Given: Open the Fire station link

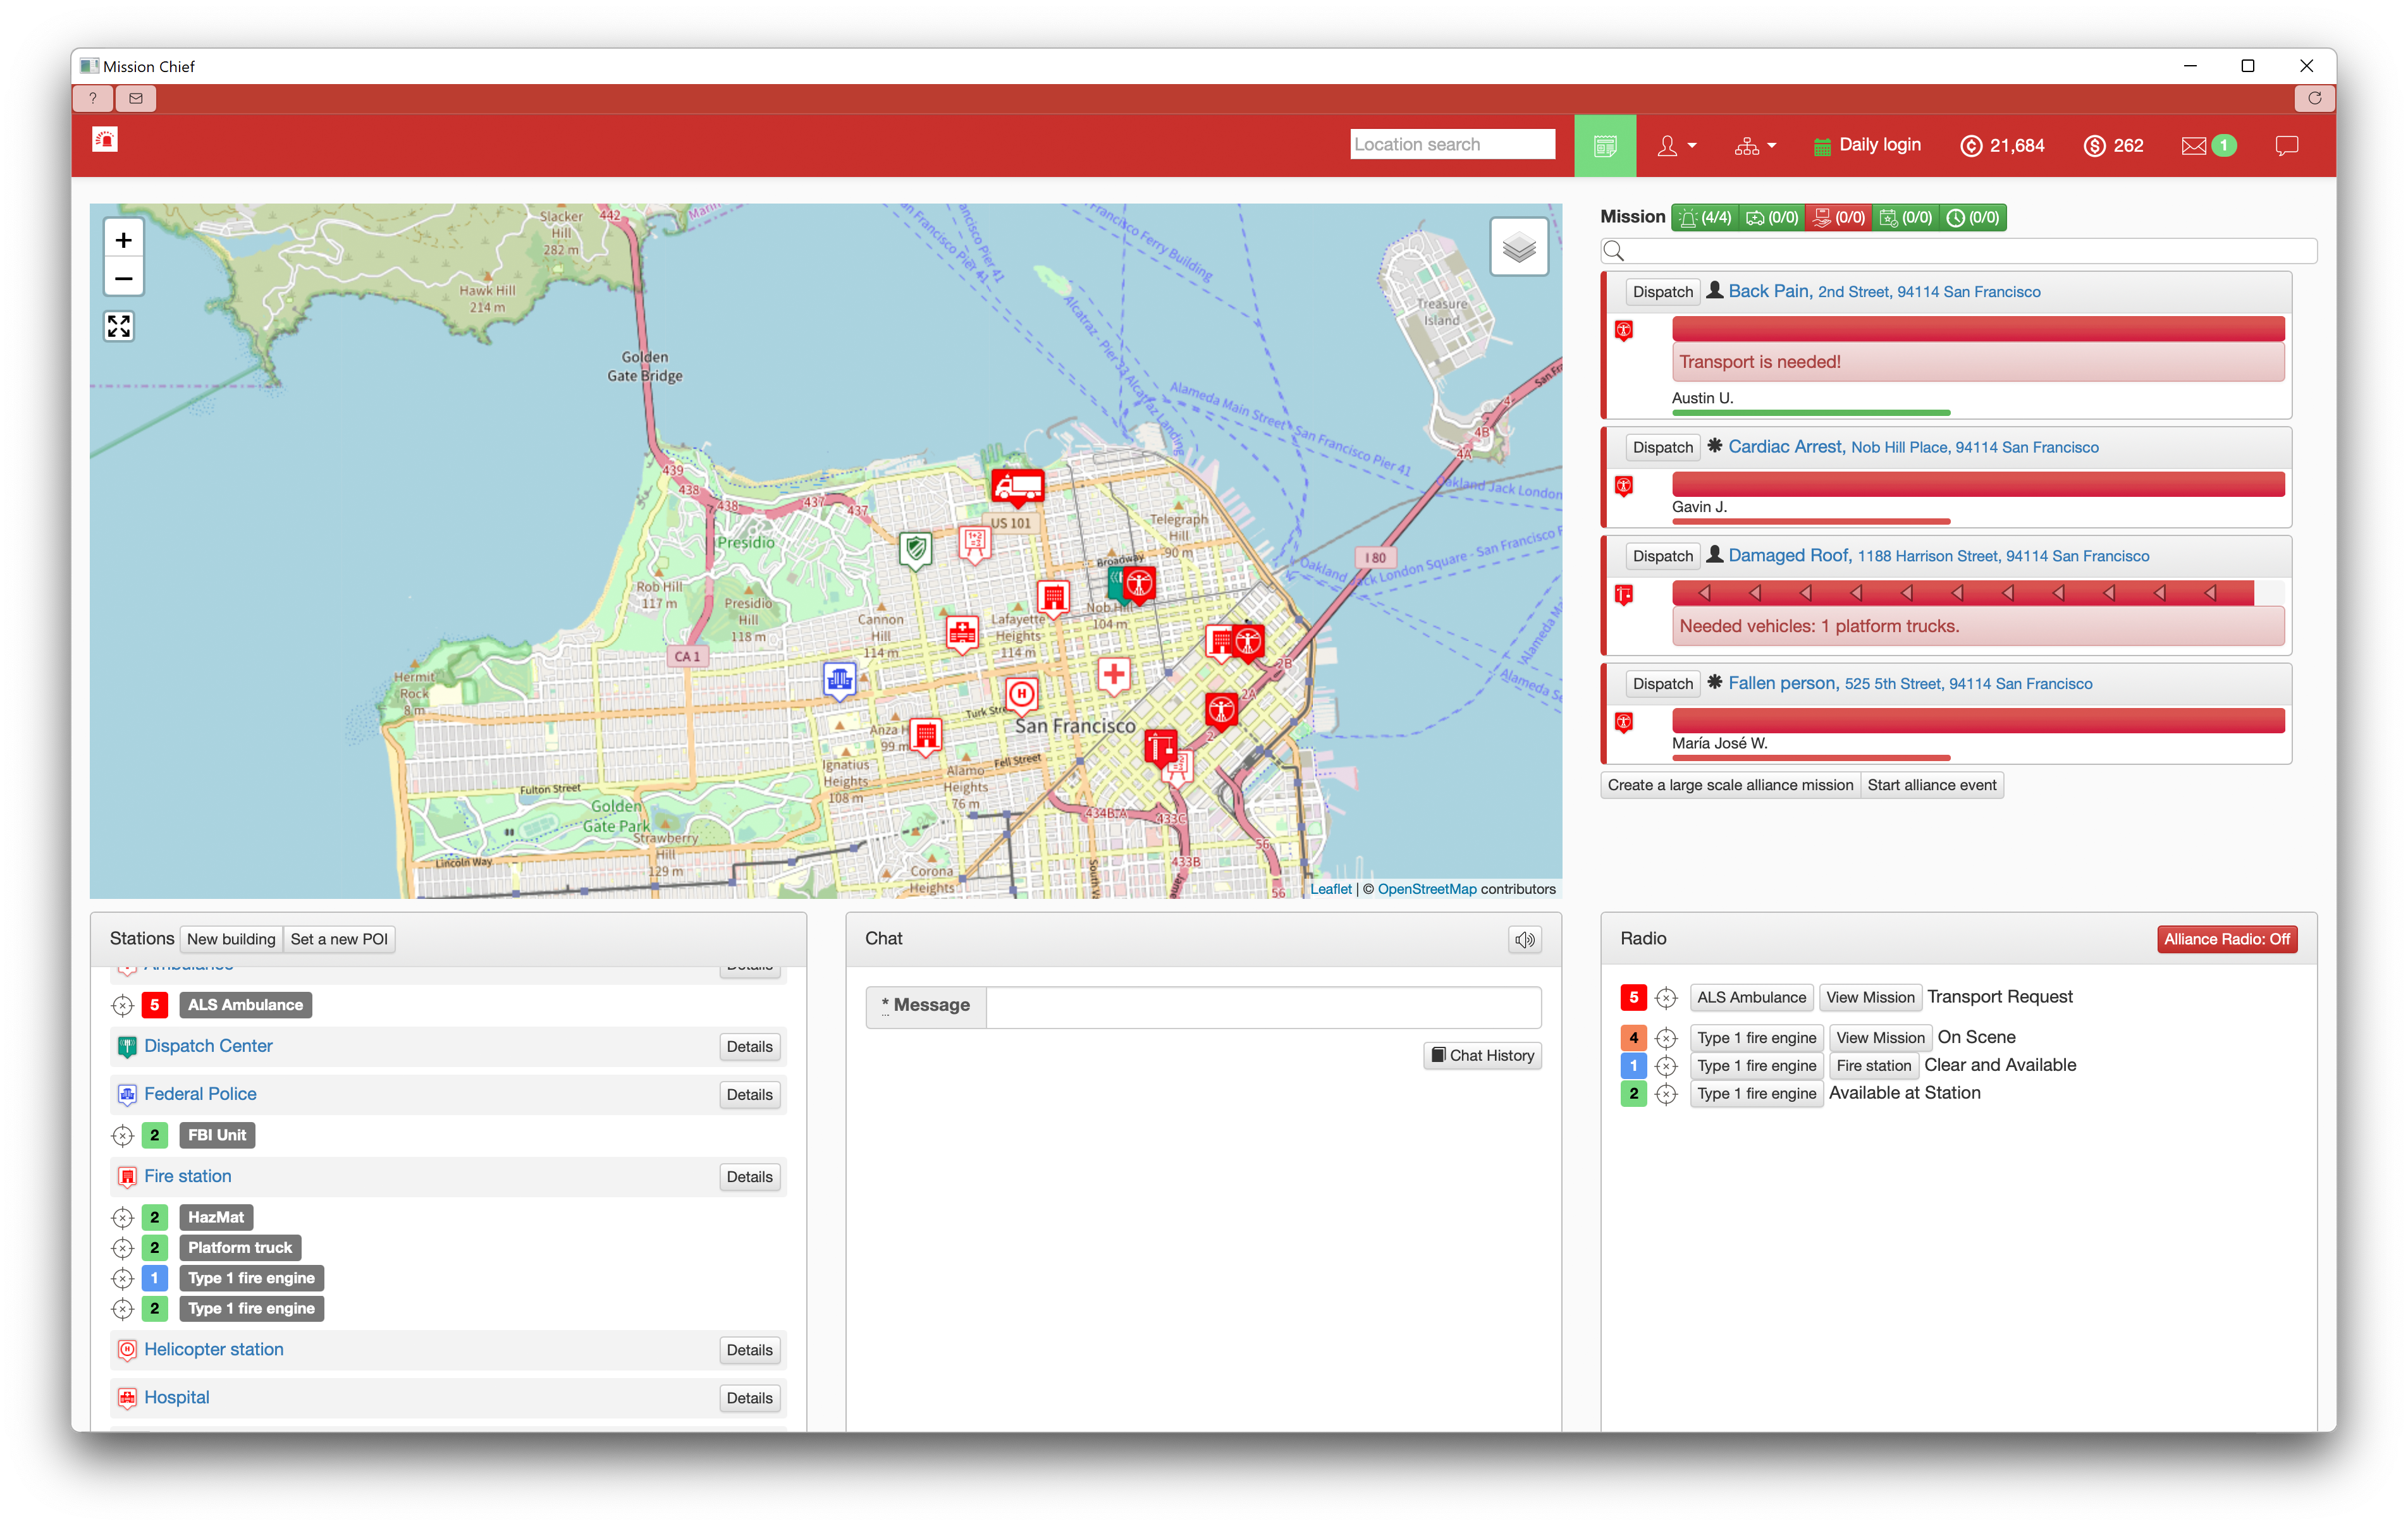Looking at the screenshot, I should pos(187,1176).
